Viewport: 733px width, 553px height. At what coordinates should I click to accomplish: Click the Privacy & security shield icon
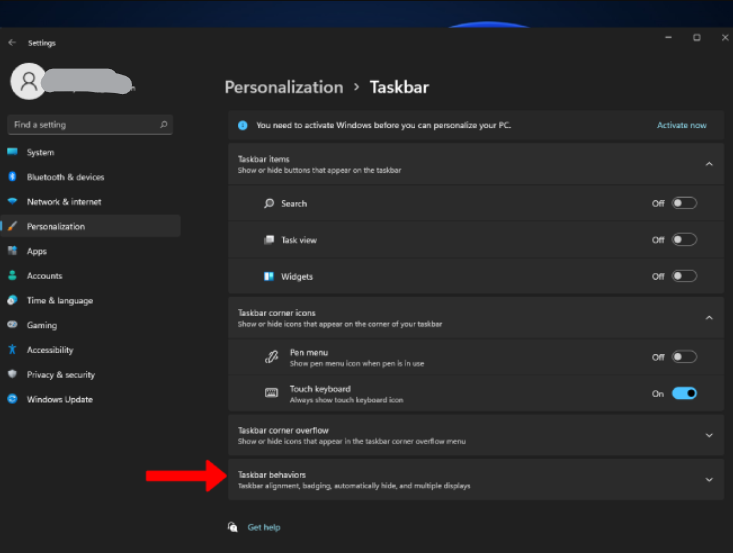[13, 374]
